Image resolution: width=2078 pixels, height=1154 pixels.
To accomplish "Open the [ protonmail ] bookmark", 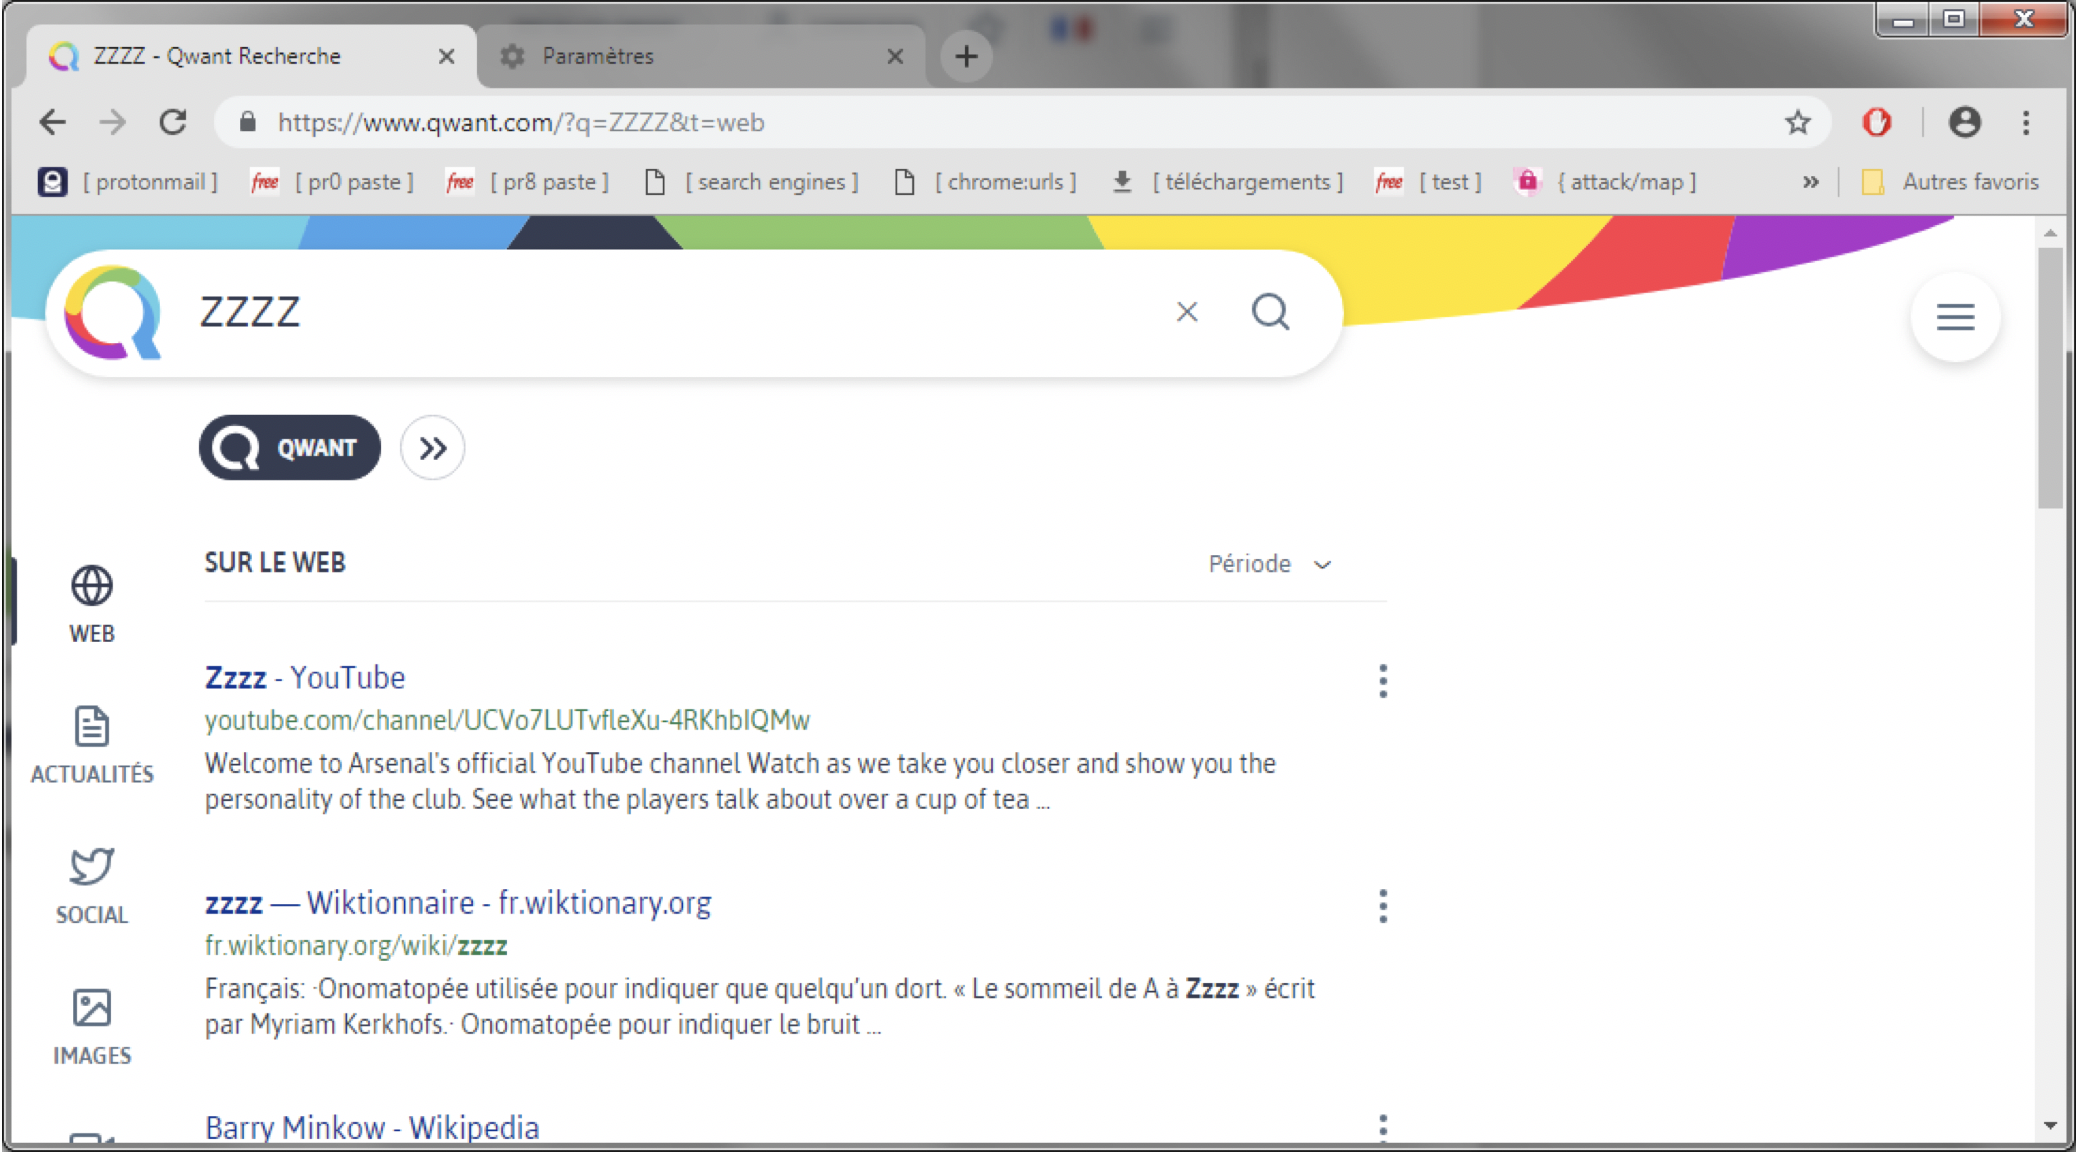I will point(128,181).
